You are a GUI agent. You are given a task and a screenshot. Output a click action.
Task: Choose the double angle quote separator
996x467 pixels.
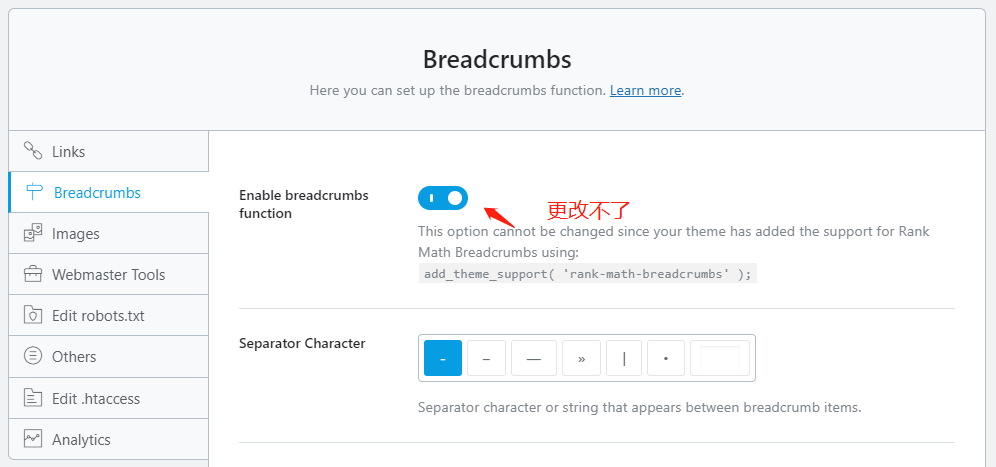click(x=581, y=358)
